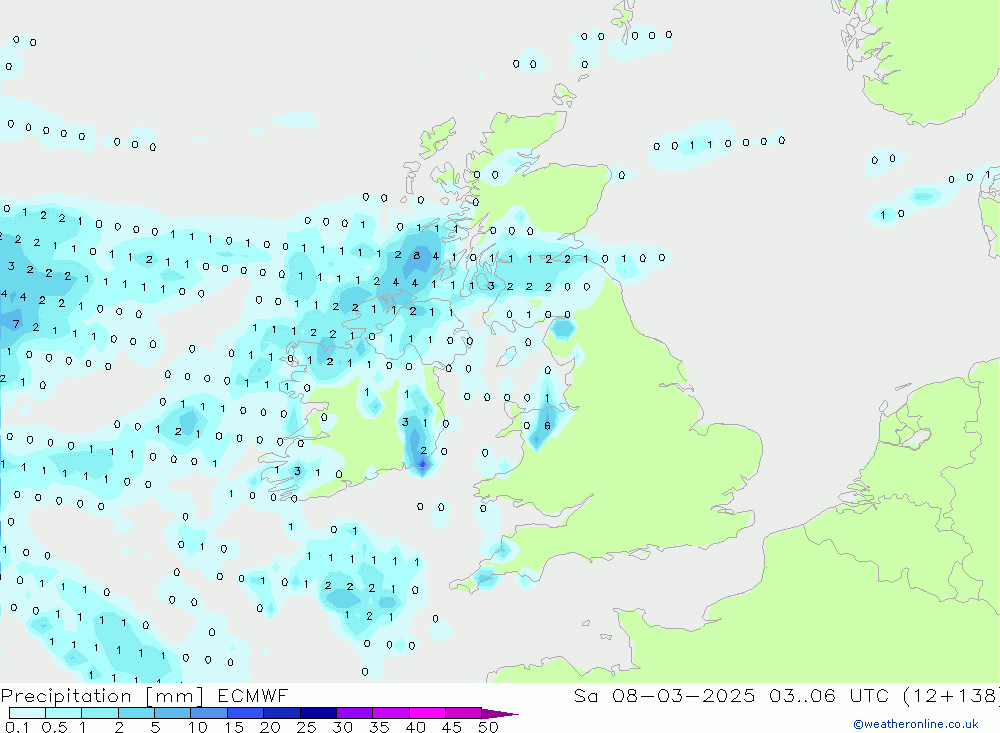Click the legend value '25'
This screenshot has width=1000, height=733.
click(x=307, y=727)
